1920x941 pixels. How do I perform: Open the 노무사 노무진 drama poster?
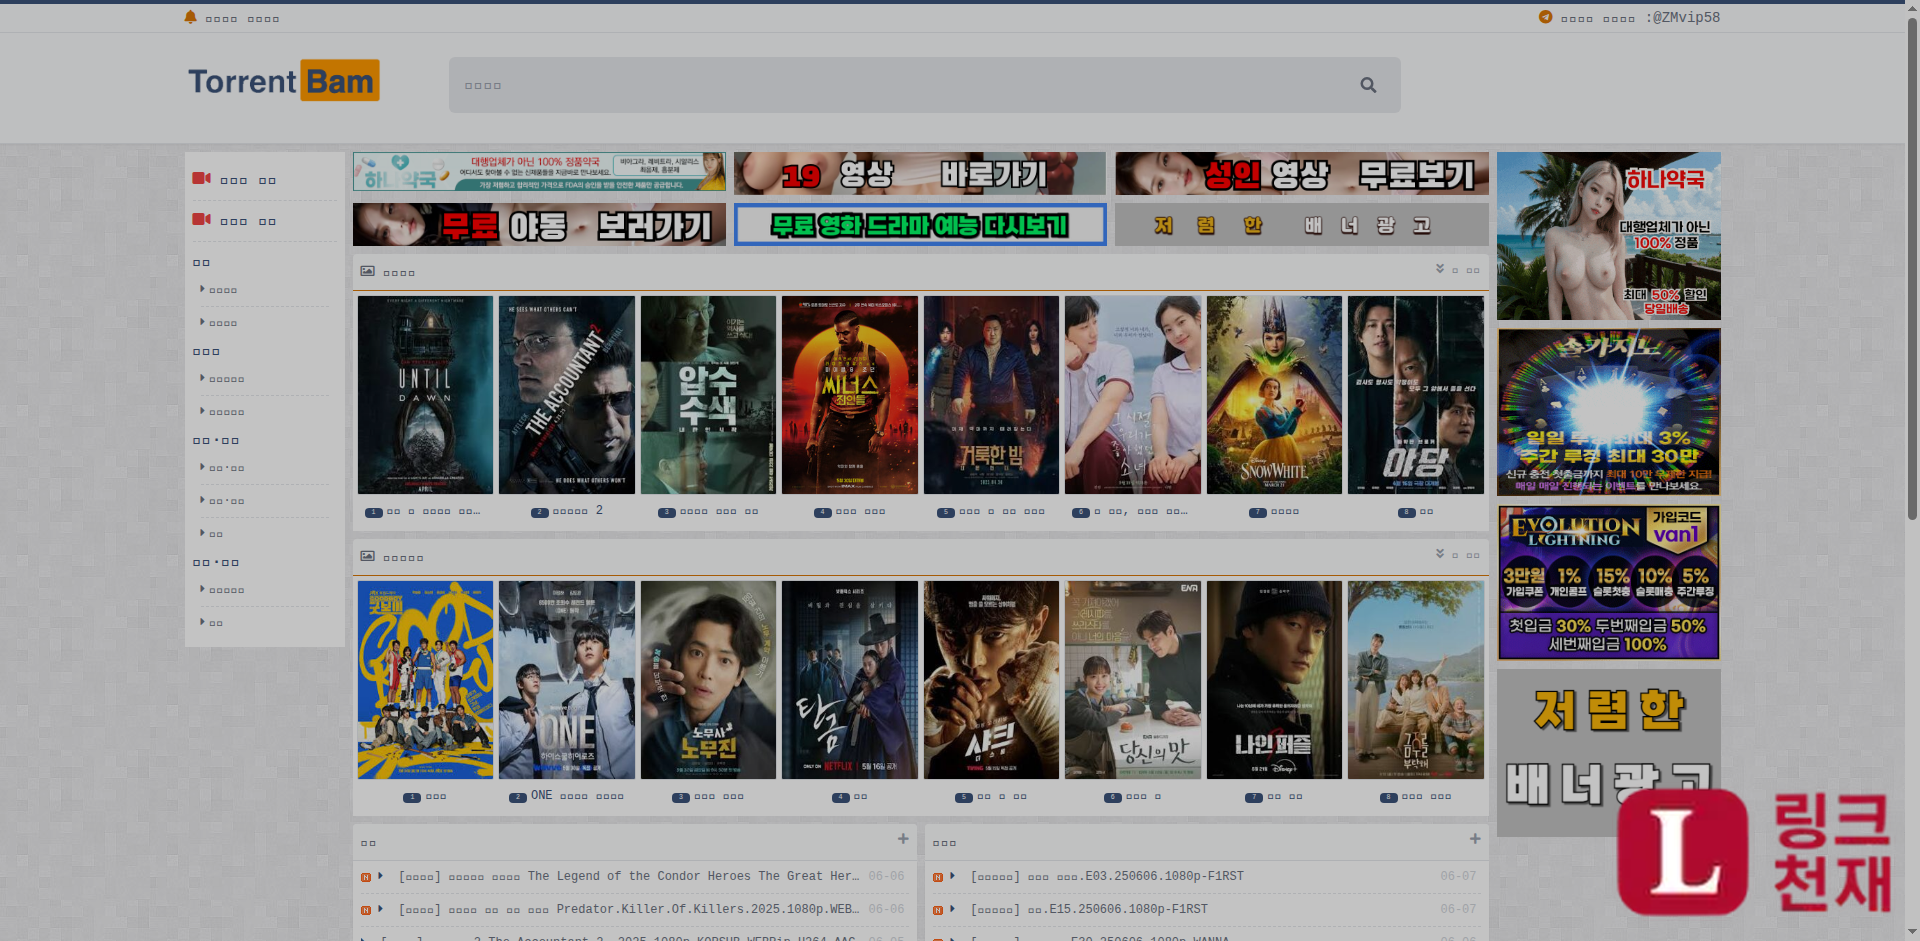coord(708,680)
